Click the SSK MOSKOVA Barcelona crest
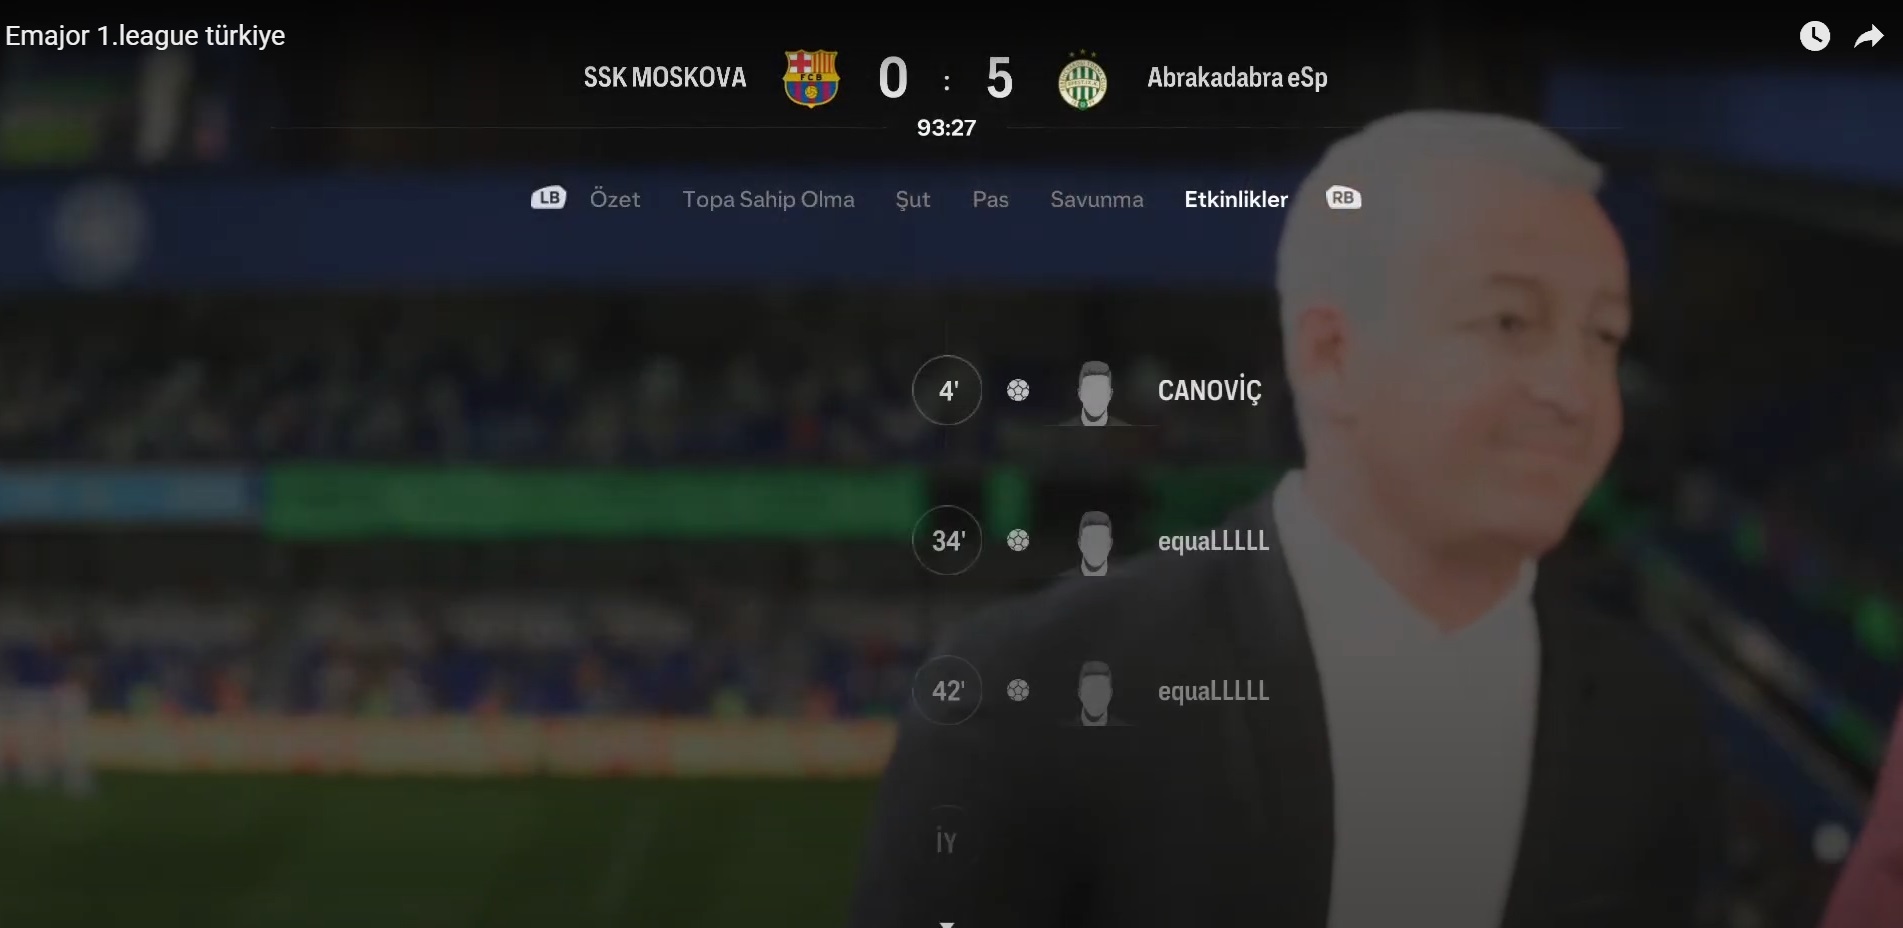Image resolution: width=1903 pixels, height=928 pixels. (811, 78)
